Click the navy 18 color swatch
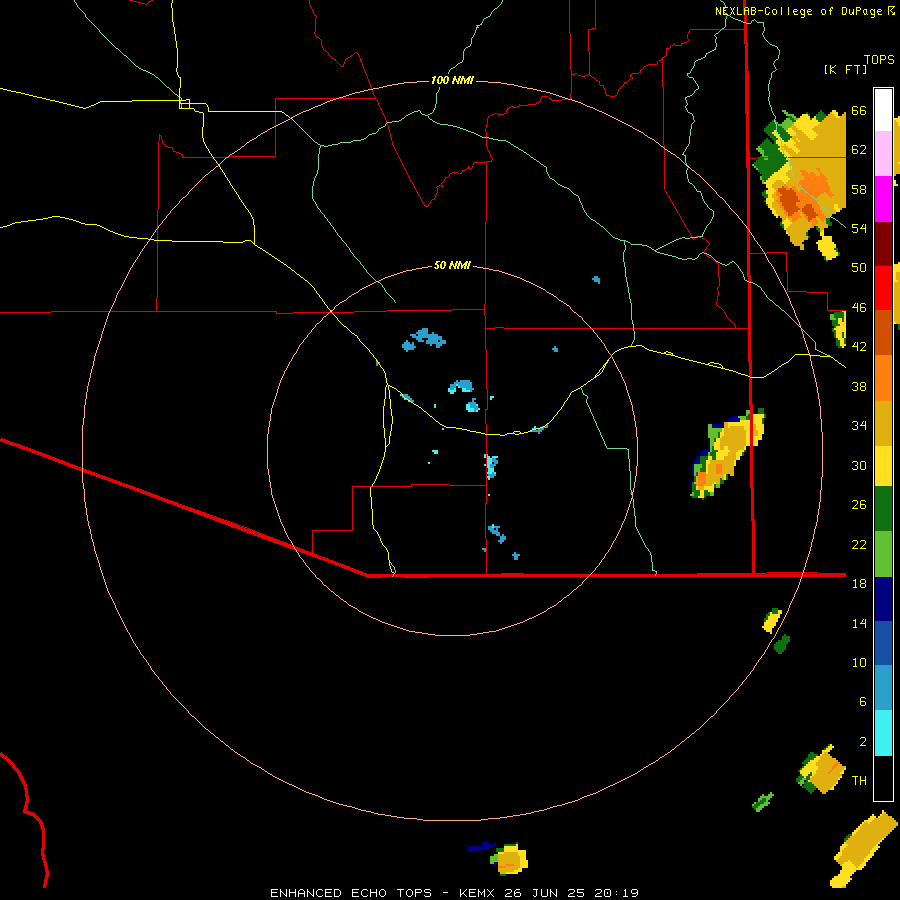 tap(883, 599)
